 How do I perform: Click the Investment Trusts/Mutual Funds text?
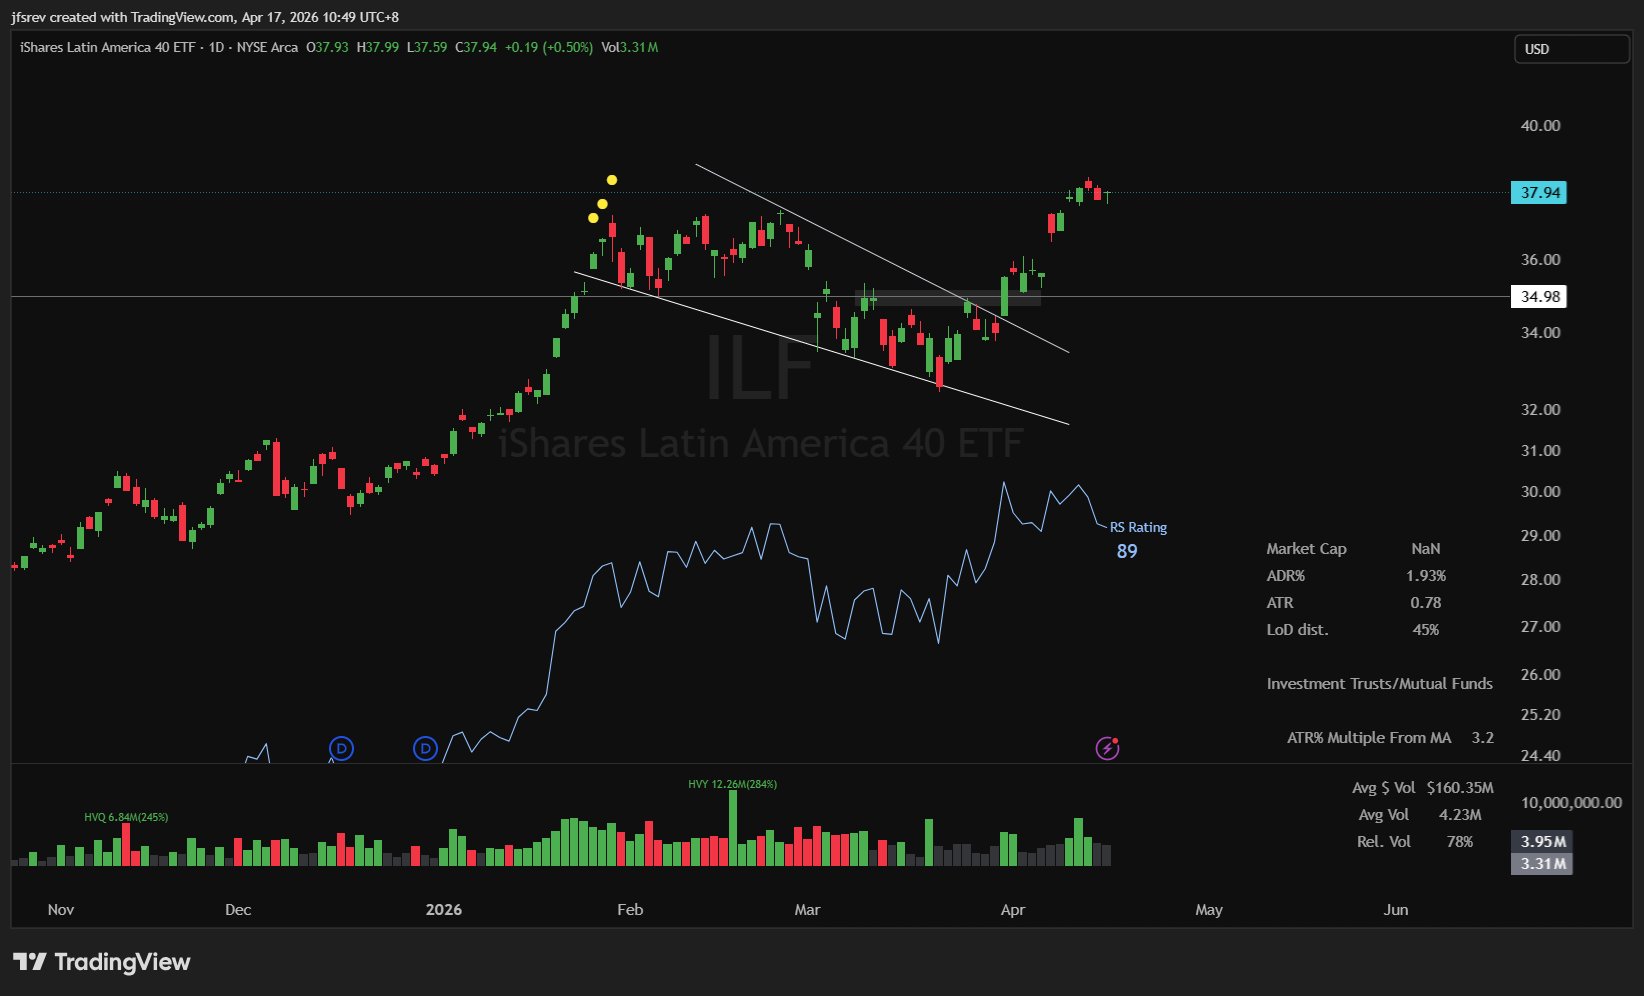click(1379, 684)
